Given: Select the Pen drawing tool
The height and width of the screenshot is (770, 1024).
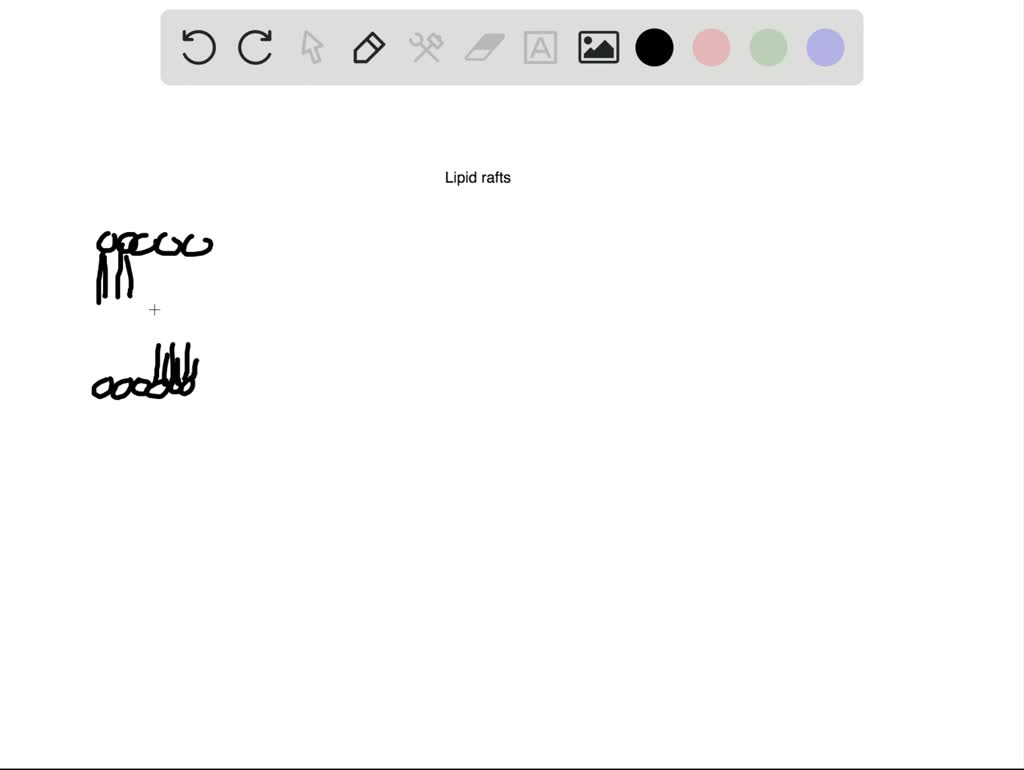Looking at the screenshot, I should click(369, 47).
